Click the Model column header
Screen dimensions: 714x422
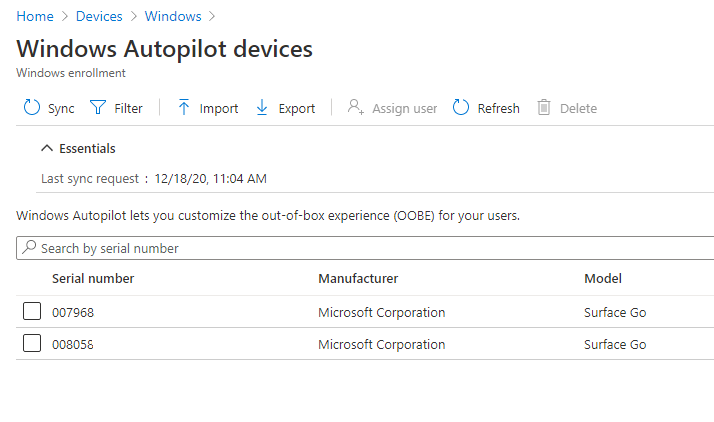(x=602, y=278)
